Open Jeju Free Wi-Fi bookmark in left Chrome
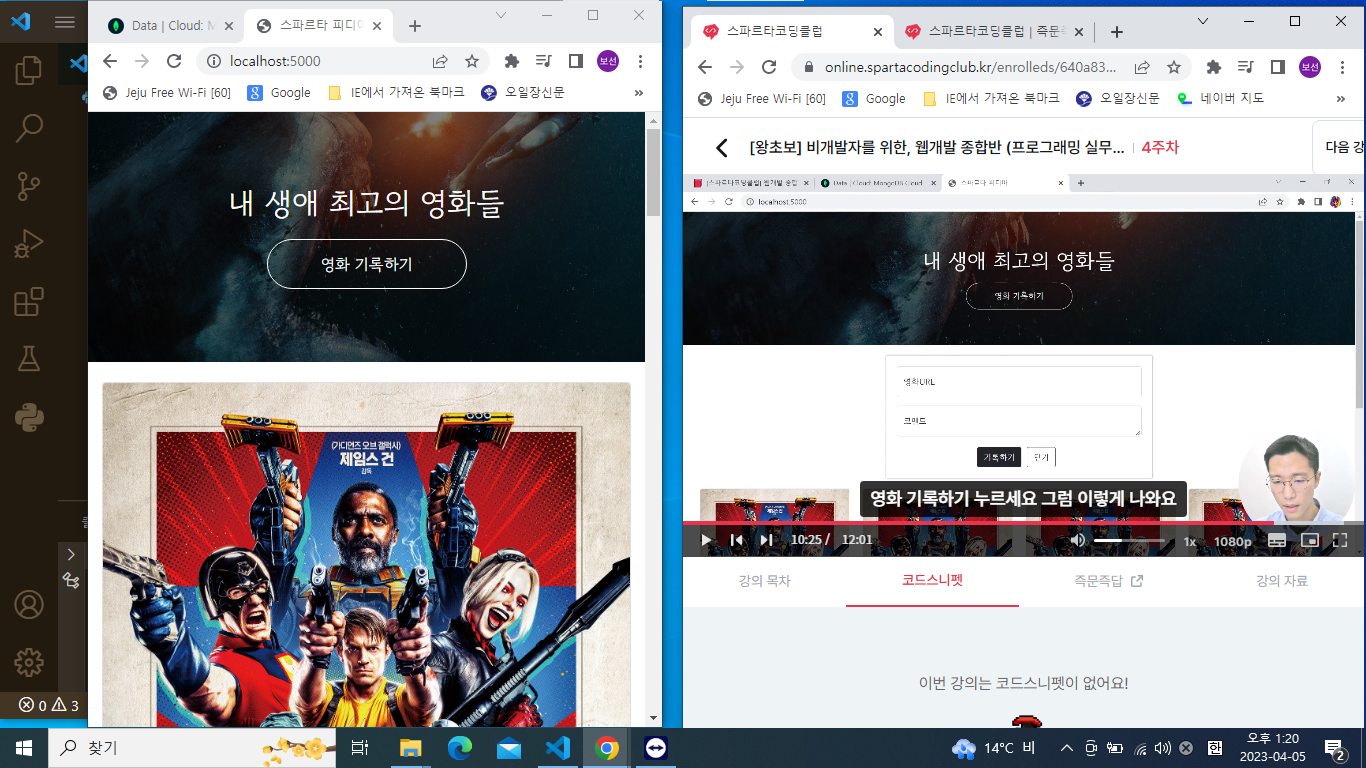Image resolution: width=1366 pixels, height=768 pixels. point(167,93)
